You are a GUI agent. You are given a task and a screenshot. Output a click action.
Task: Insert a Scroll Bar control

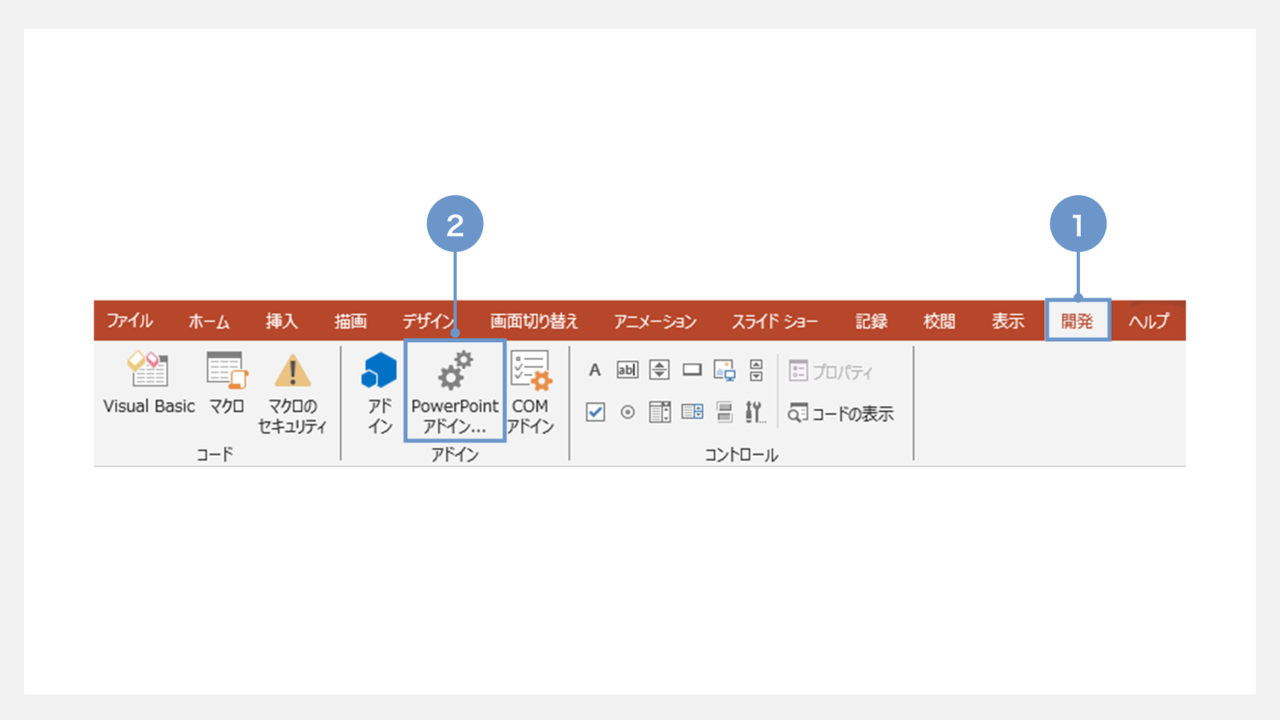(756, 370)
